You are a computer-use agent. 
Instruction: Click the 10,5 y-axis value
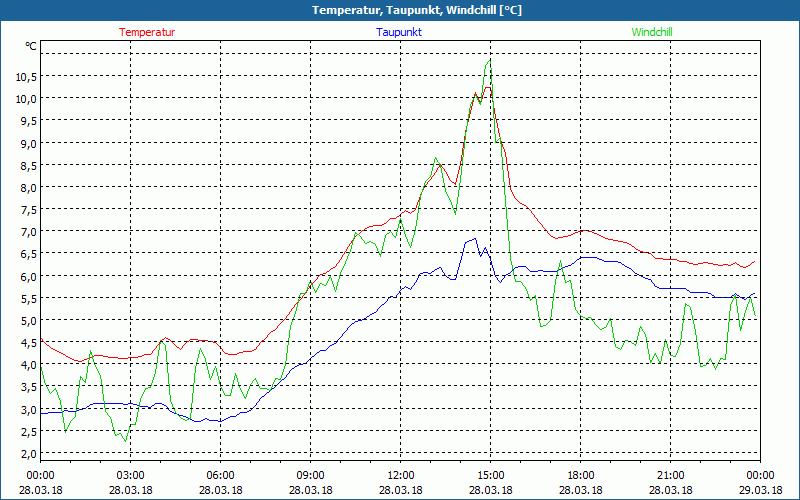(x=26, y=77)
